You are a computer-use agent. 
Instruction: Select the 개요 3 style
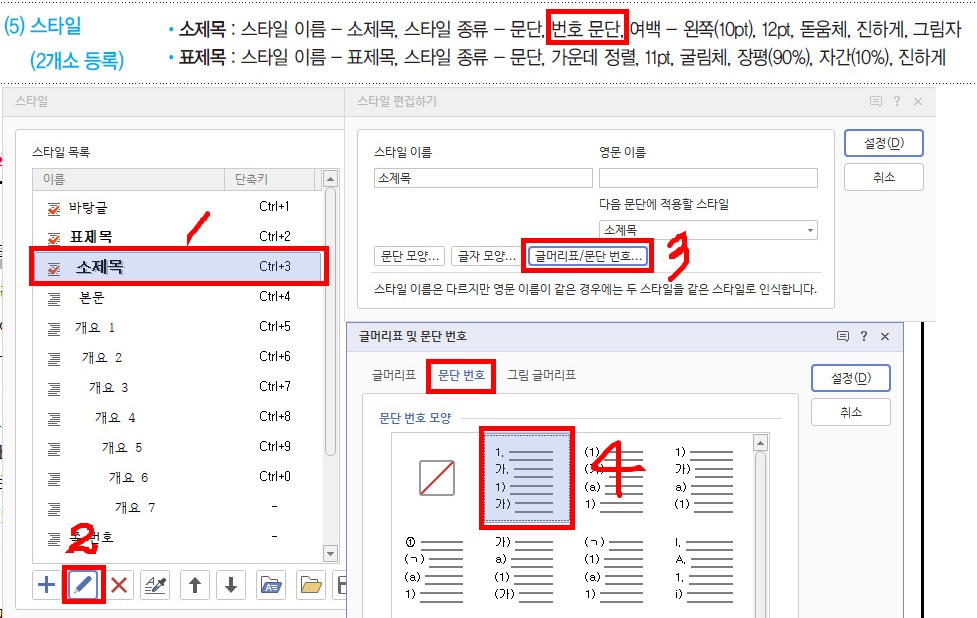pyautogui.click(x=178, y=387)
